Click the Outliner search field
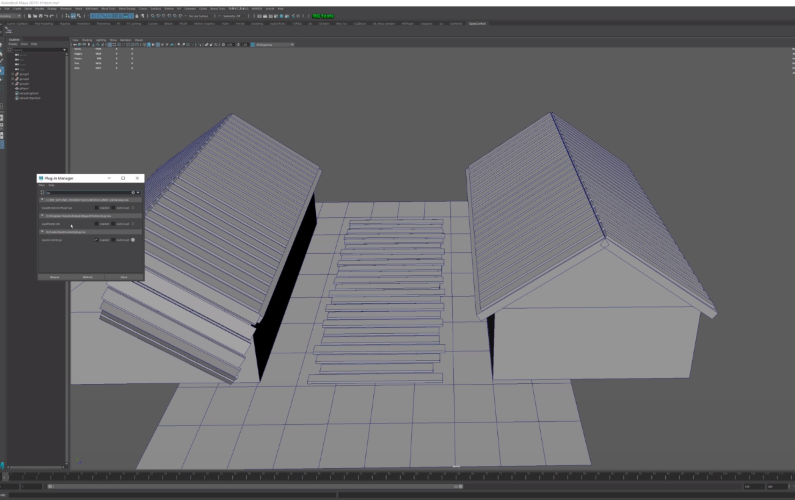This screenshot has width=795, height=500. [39, 50]
